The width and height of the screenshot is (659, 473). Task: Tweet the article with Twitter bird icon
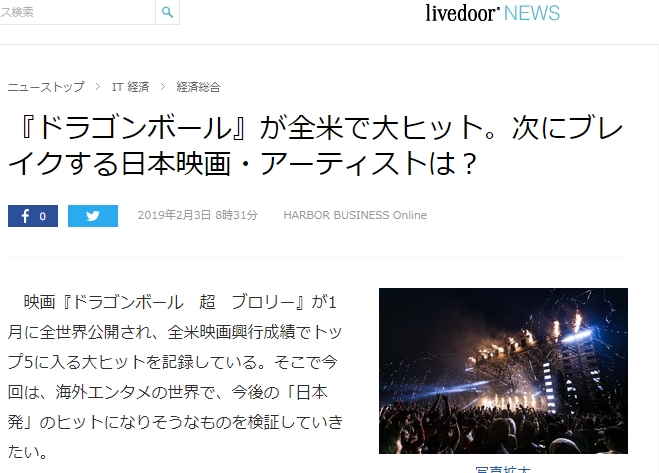(93, 216)
